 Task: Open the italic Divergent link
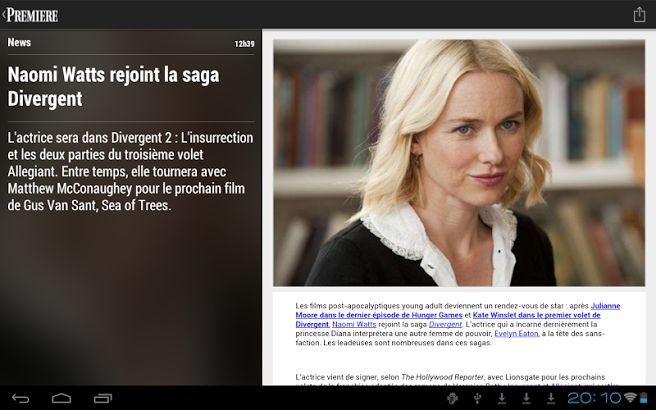(x=445, y=324)
